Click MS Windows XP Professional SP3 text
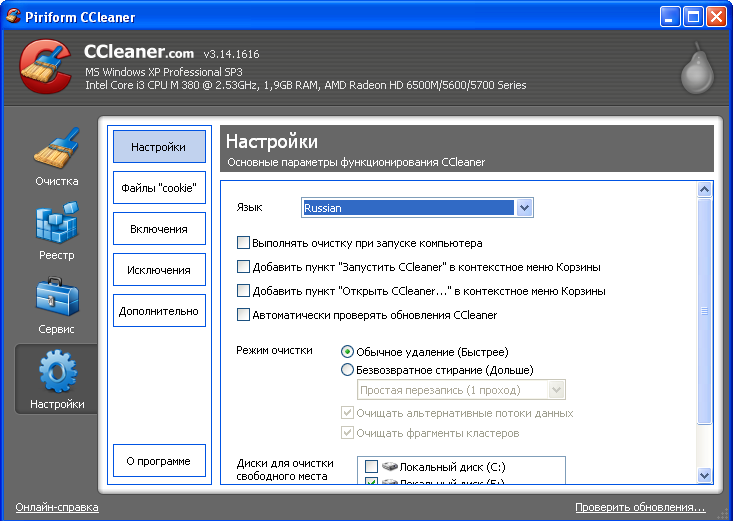This screenshot has height=521, width=733. point(164,72)
